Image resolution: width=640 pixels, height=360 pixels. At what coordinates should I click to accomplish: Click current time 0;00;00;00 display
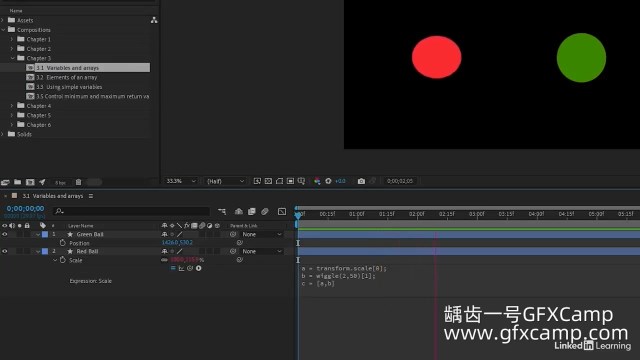click(x=25, y=209)
